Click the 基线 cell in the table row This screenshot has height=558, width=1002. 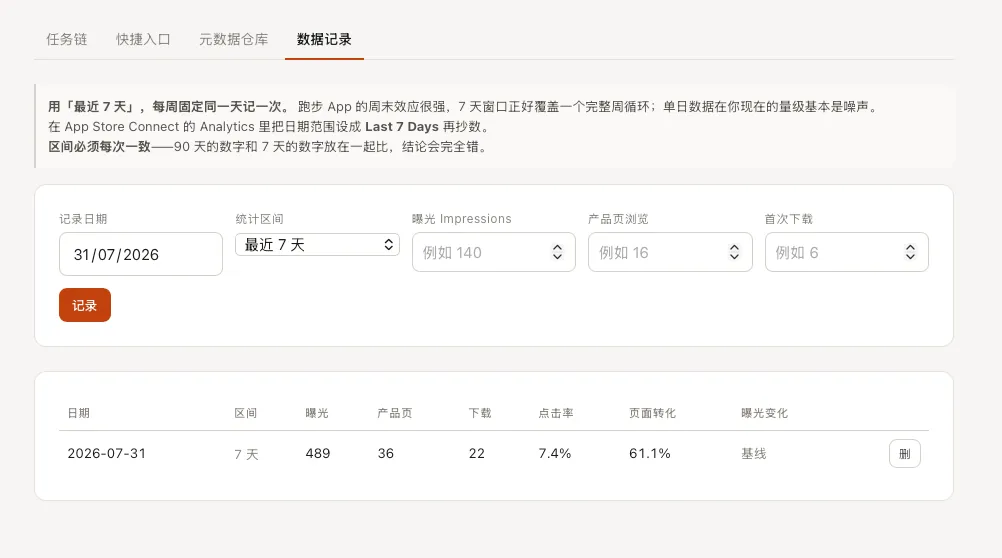coord(753,454)
